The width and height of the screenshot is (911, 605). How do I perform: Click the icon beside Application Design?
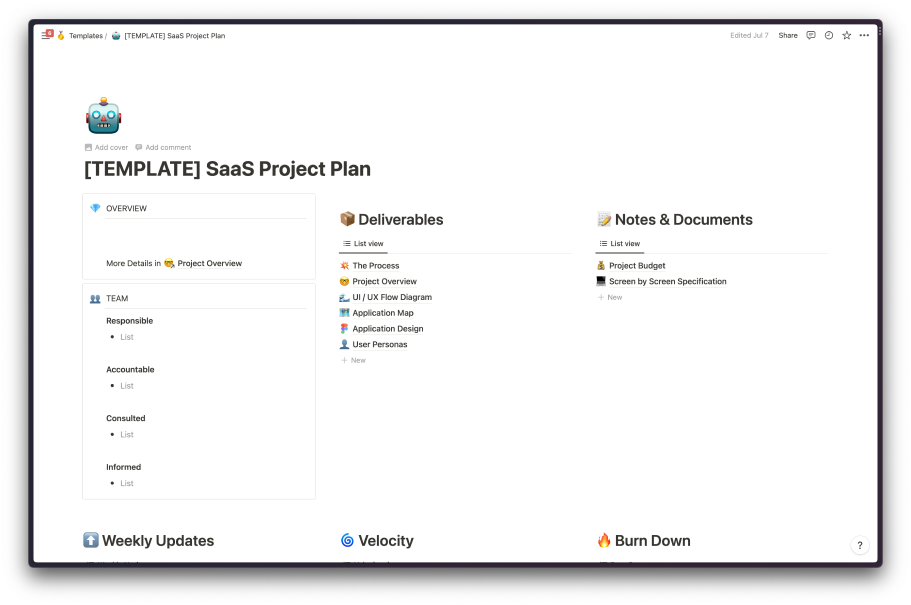click(345, 328)
